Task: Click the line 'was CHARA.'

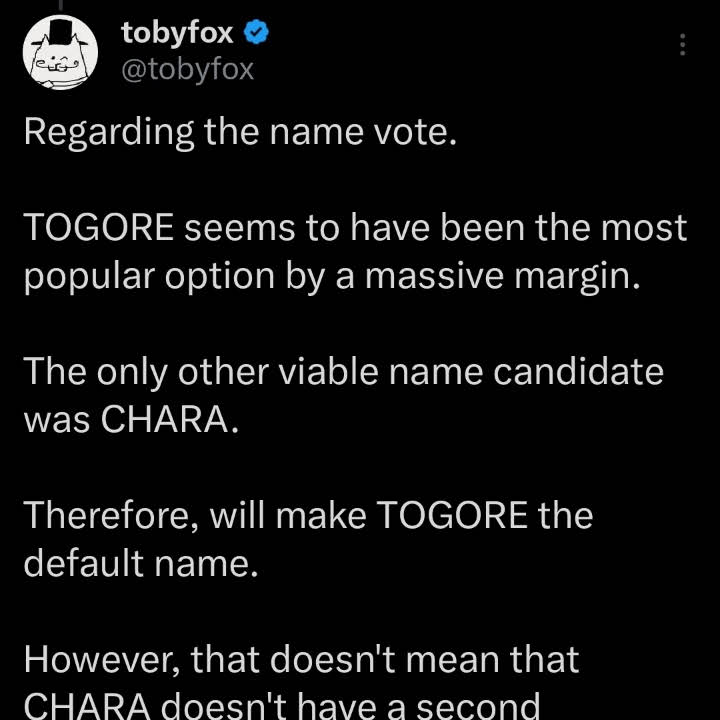Action: point(131,420)
